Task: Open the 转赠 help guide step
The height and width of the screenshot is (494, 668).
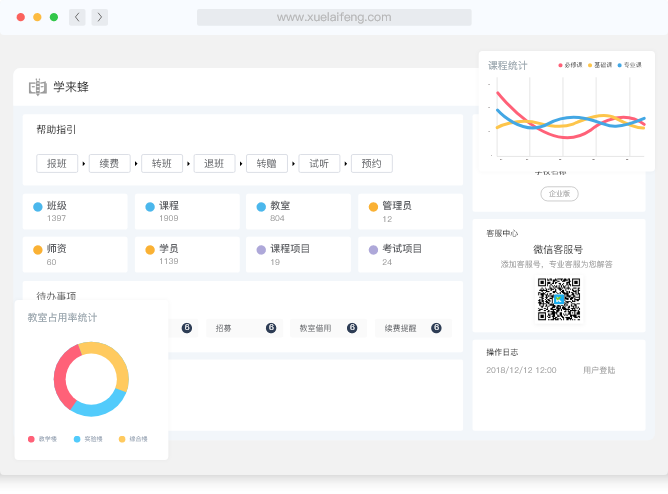Action: point(267,164)
